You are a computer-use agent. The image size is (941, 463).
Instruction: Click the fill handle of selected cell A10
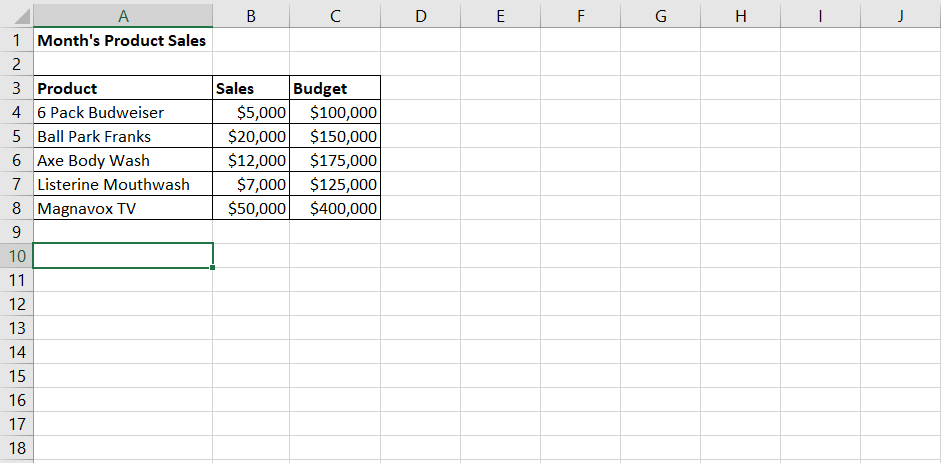tap(212, 267)
